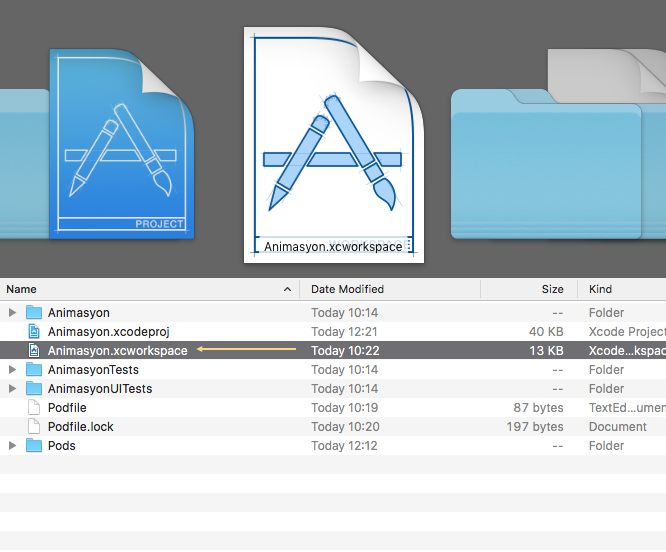Click the Pods folder icon
The height and width of the screenshot is (552, 666).
point(34,445)
